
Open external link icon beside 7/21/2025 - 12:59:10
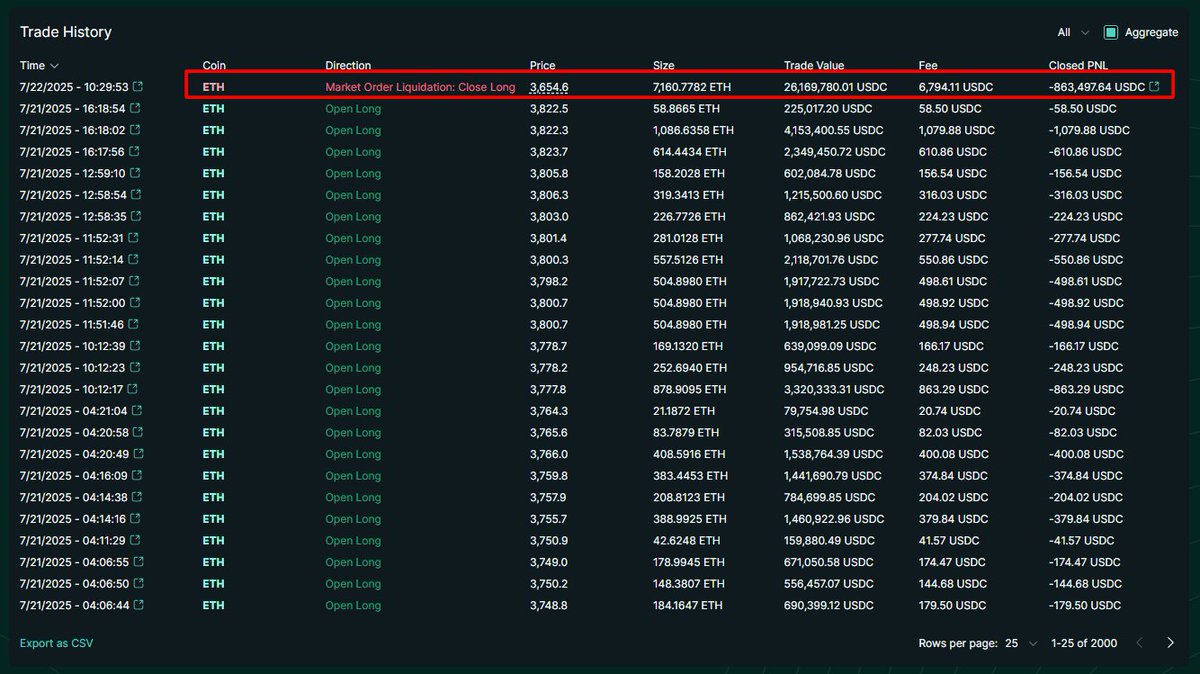point(135,173)
